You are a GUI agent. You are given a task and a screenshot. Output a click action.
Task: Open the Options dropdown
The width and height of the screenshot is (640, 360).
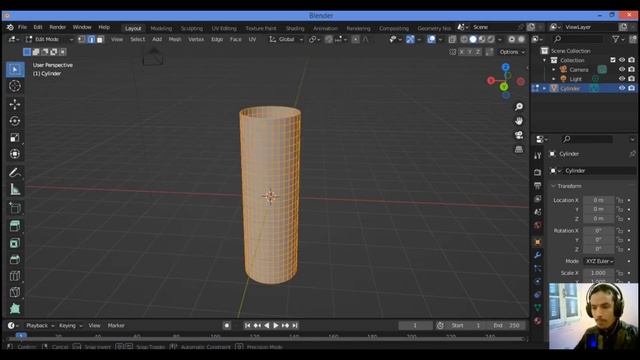point(512,52)
